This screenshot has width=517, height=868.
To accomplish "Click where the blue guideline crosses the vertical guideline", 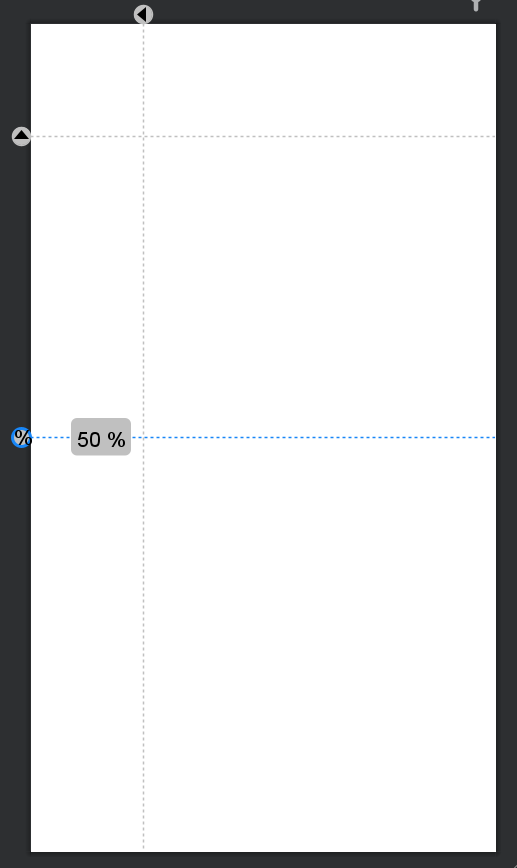I will [143, 437].
